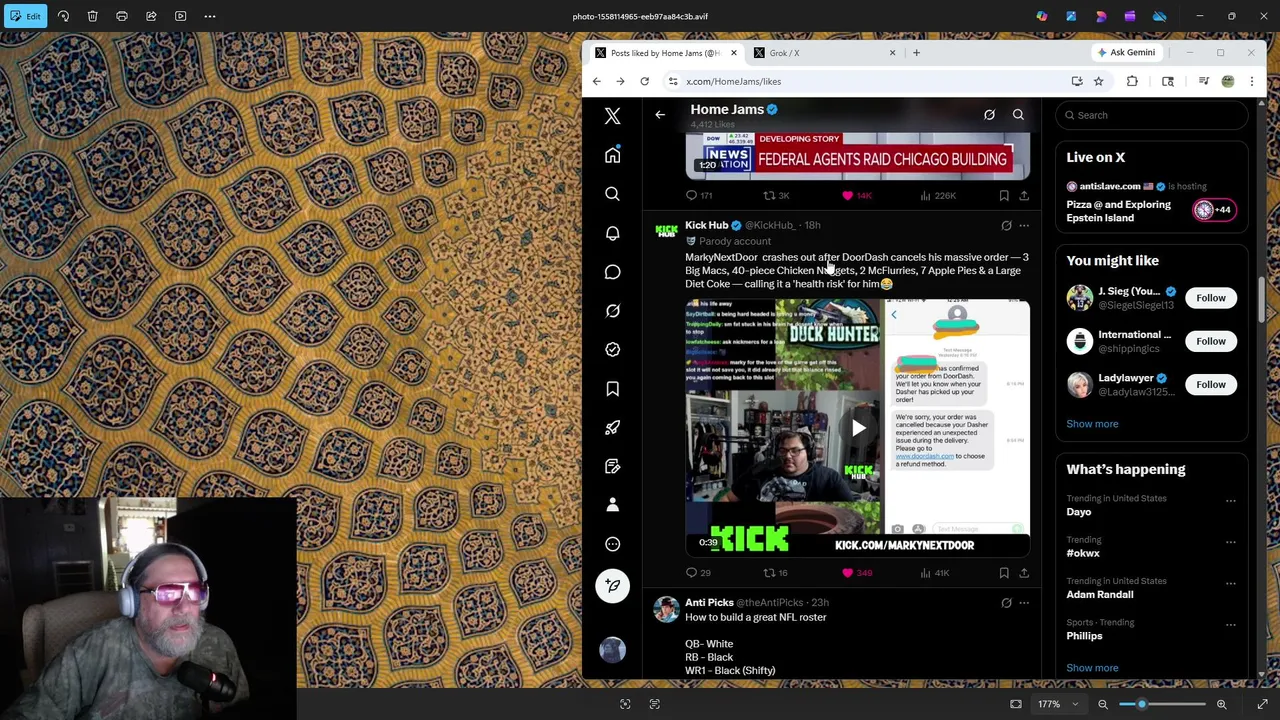Go to Home in X sidebar
Viewport: 1280px width, 720px height.
(612, 155)
